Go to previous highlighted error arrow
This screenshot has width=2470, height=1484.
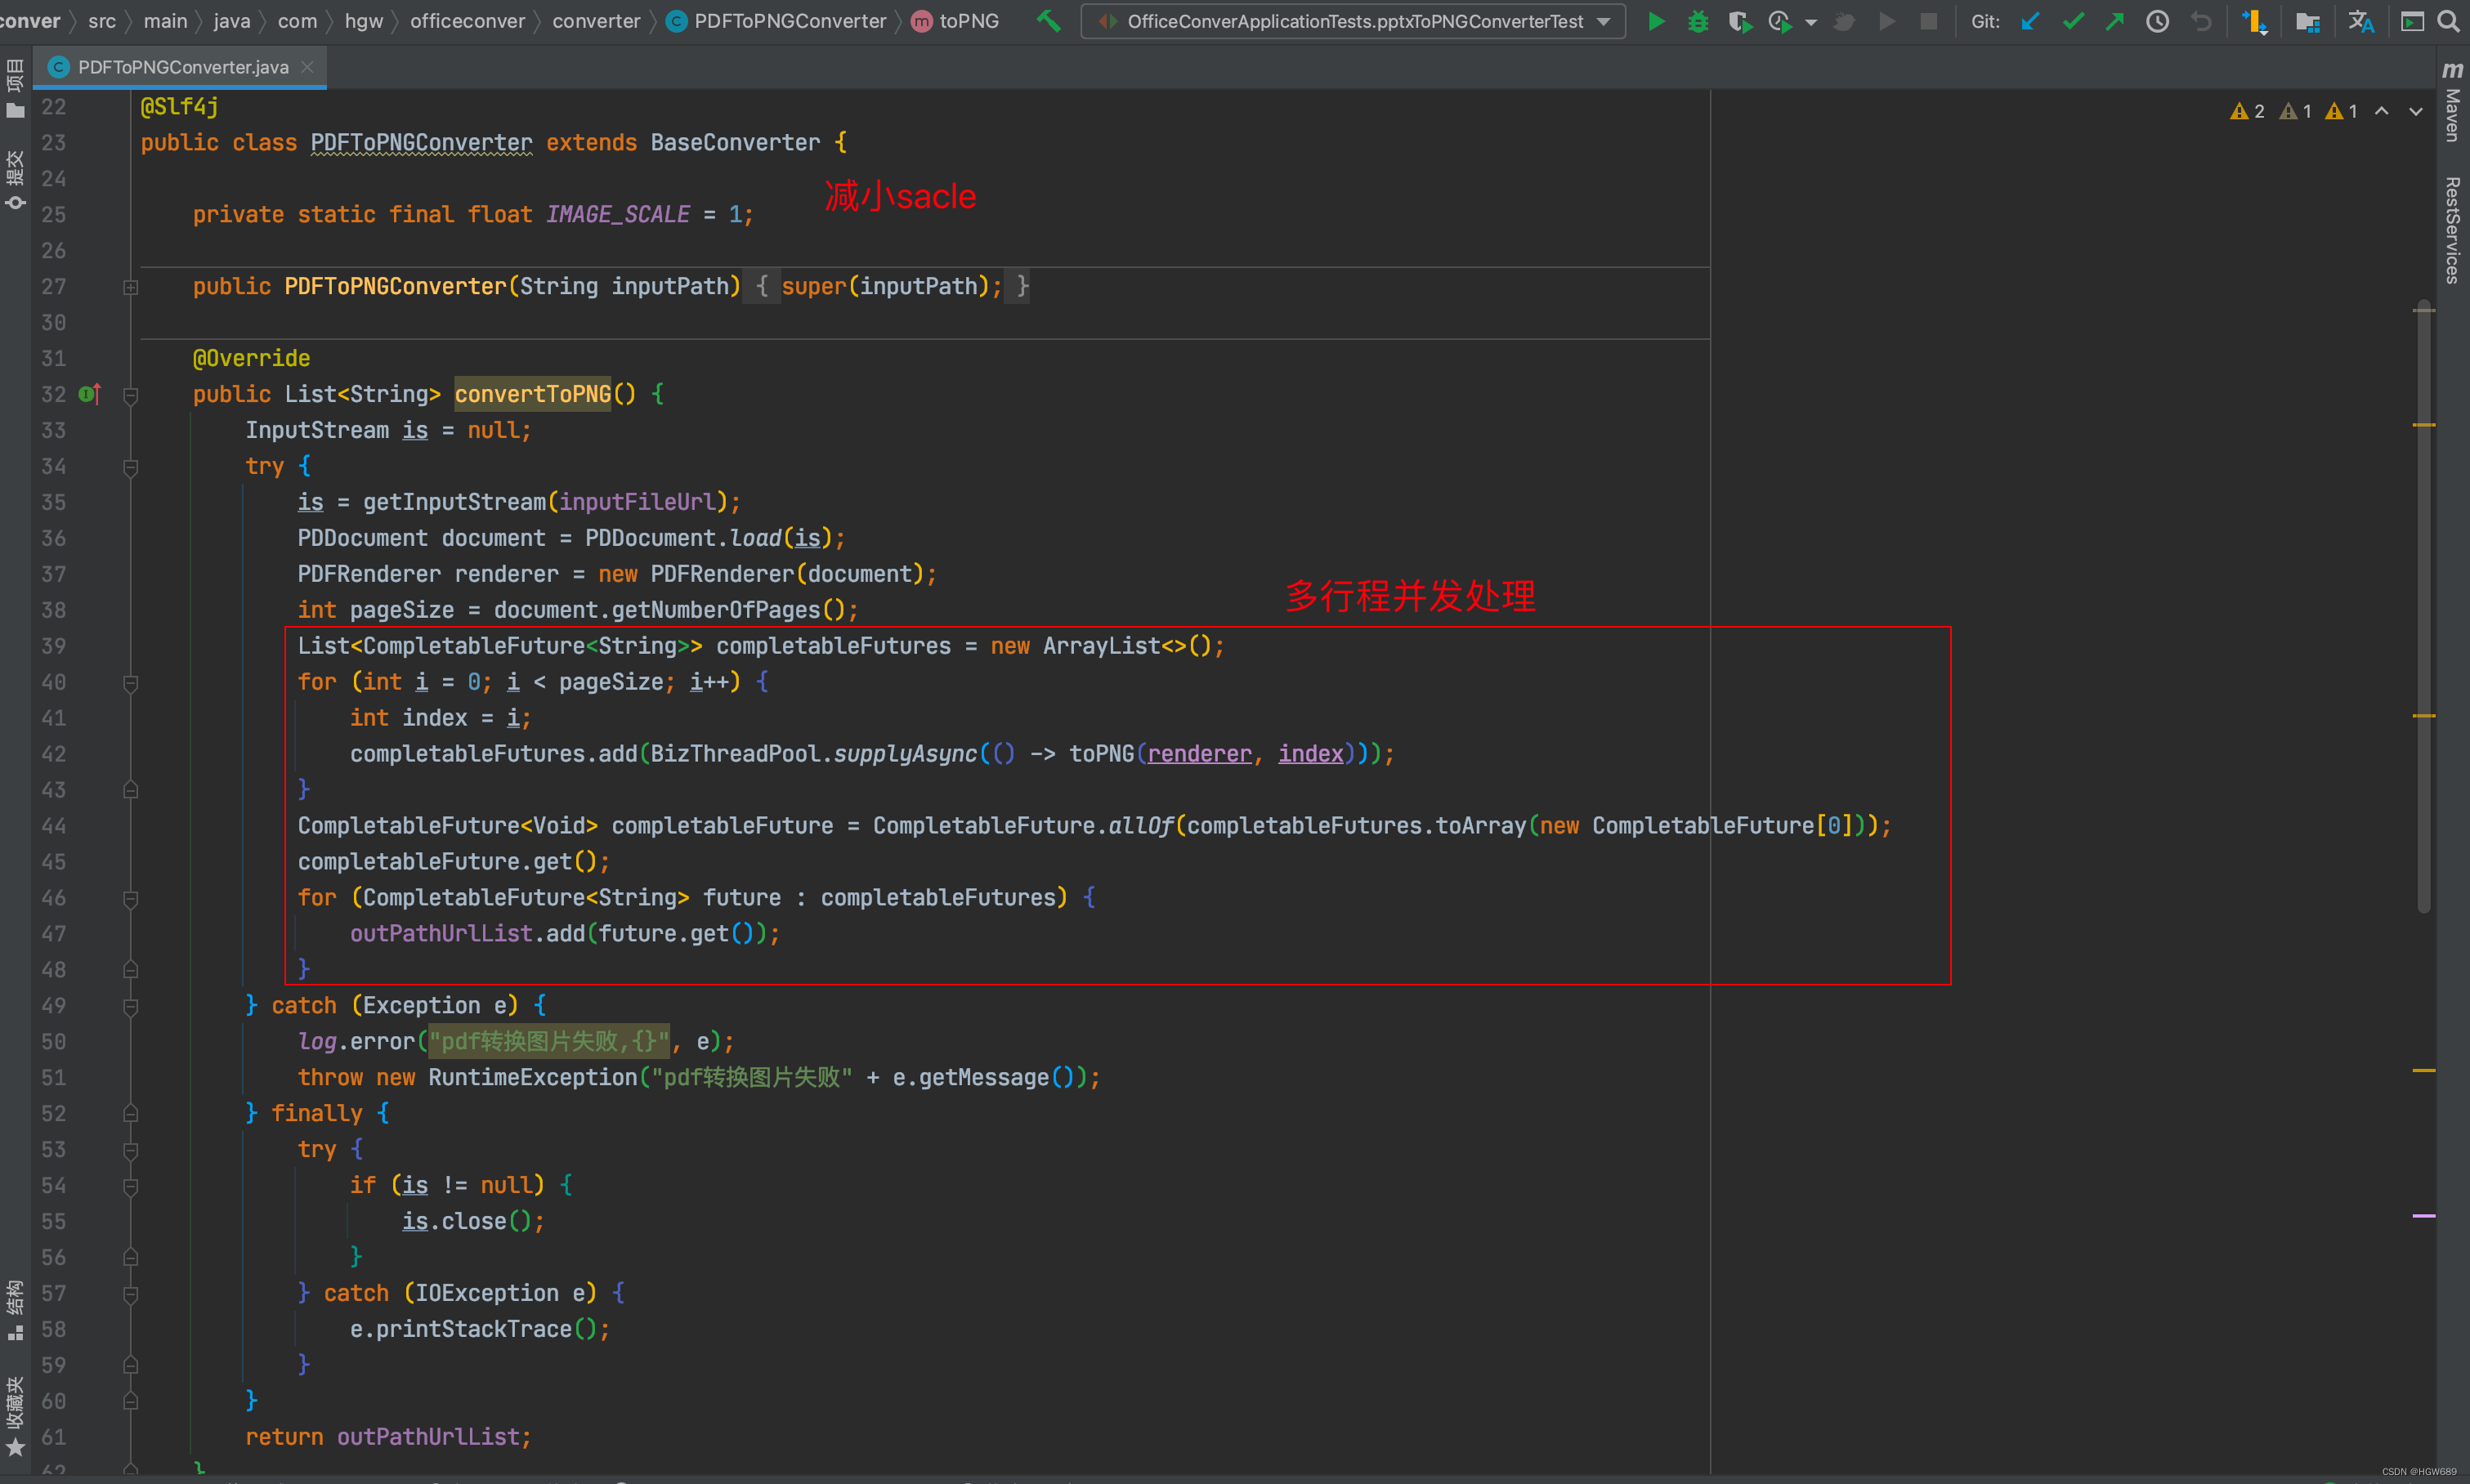click(2382, 111)
